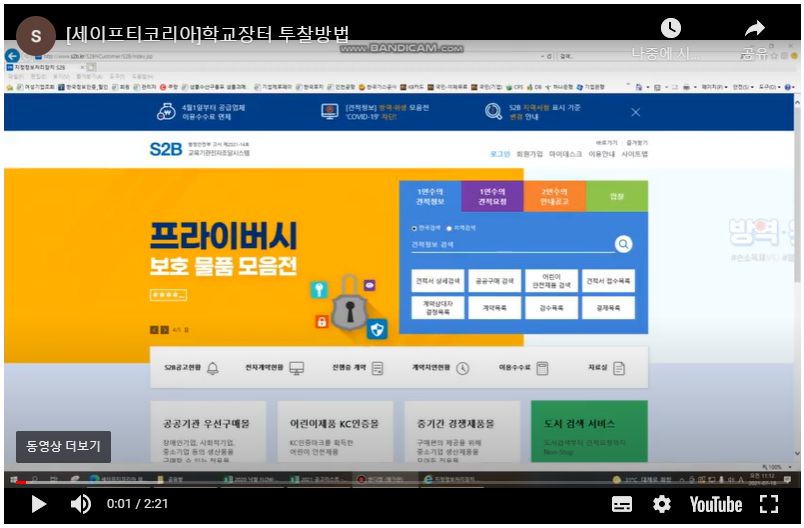Click the 로그인 link
804x528 pixels.
click(x=500, y=154)
